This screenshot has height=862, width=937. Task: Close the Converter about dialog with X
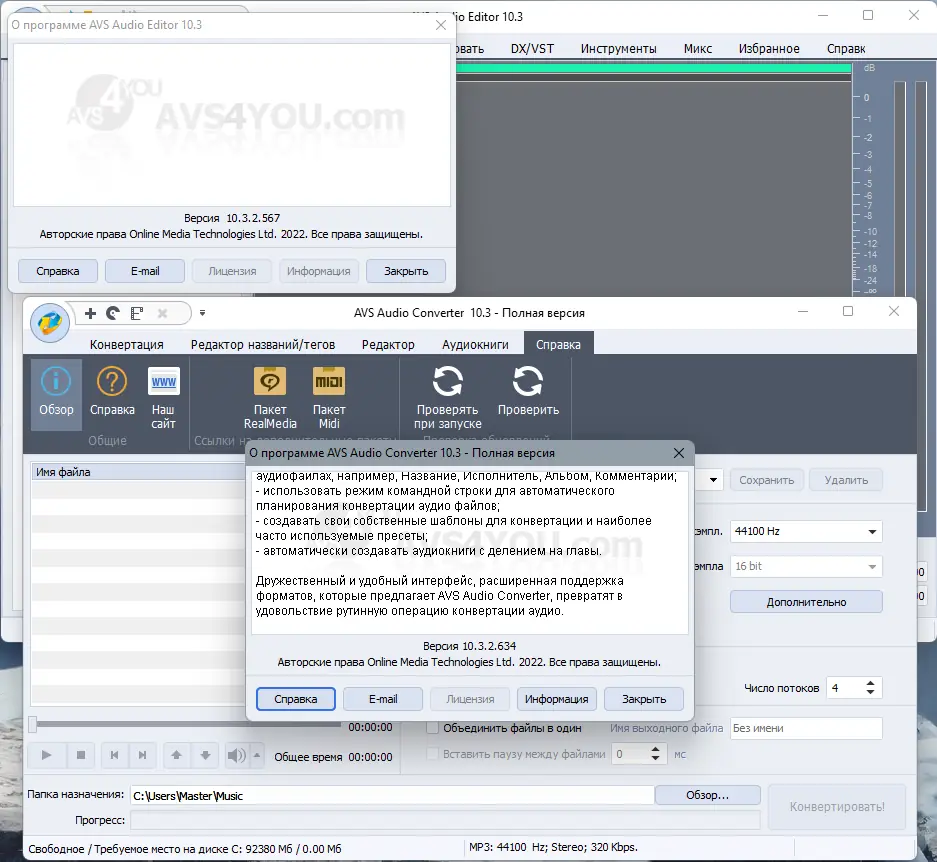pos(679,453)
